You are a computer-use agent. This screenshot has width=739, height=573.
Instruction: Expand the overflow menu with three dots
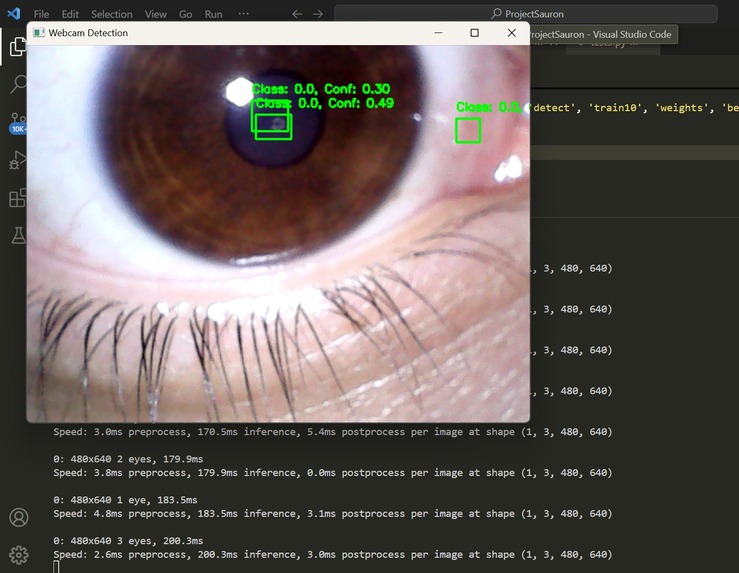pos(244,14)
